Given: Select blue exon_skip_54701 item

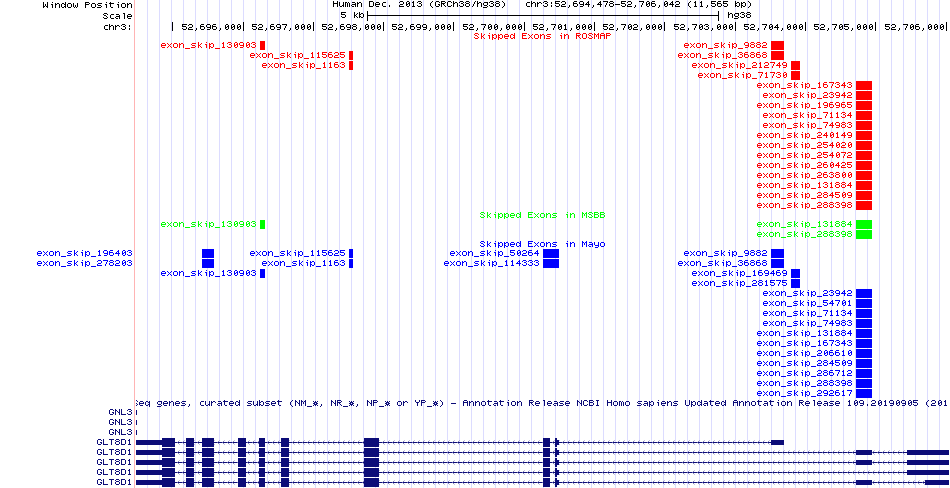Looking at the screenshot, I should tap(864, 303).
